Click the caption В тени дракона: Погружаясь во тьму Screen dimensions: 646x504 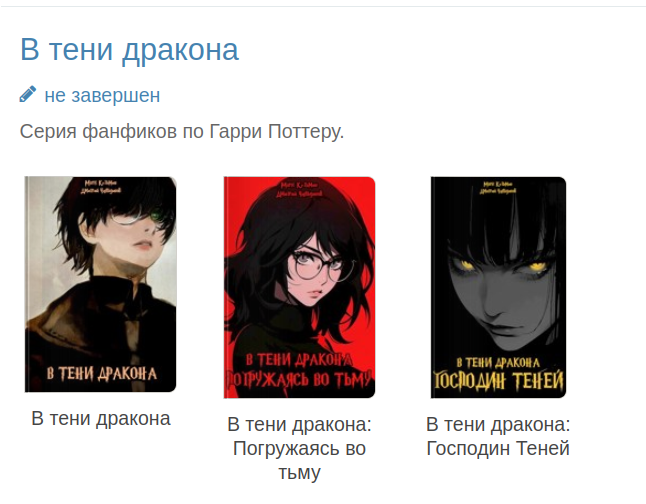(x=300, y=448)
